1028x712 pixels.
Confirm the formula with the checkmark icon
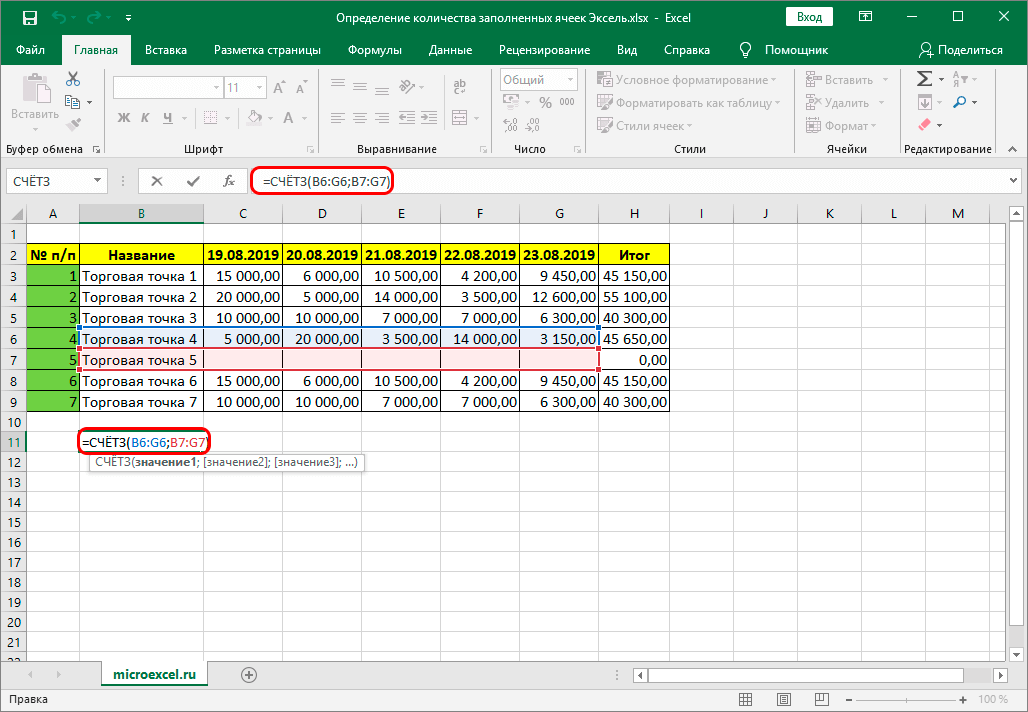coord(193,181)
